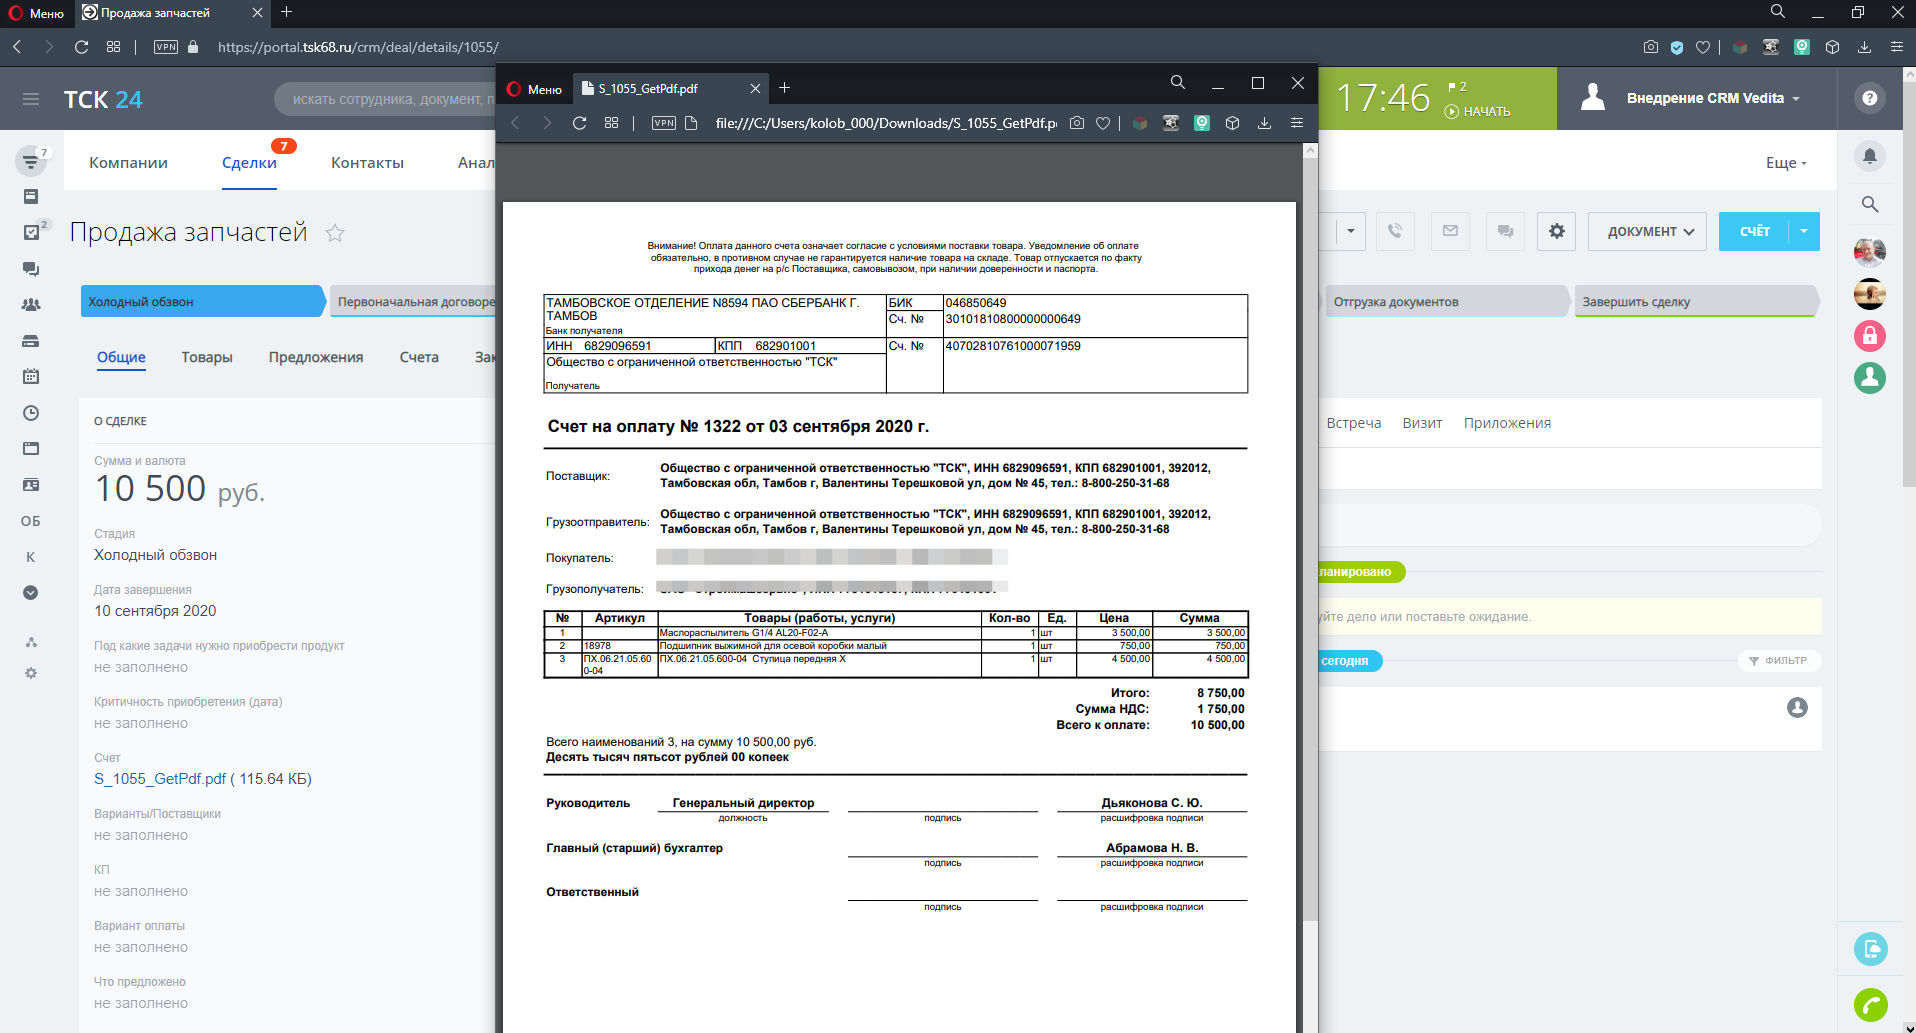The height and width of the screenshot is (1033, 1916).
Task: Open the S_1055_GetPdf.pdf file link
Action: pyautogui.click(x=160, y=779)
